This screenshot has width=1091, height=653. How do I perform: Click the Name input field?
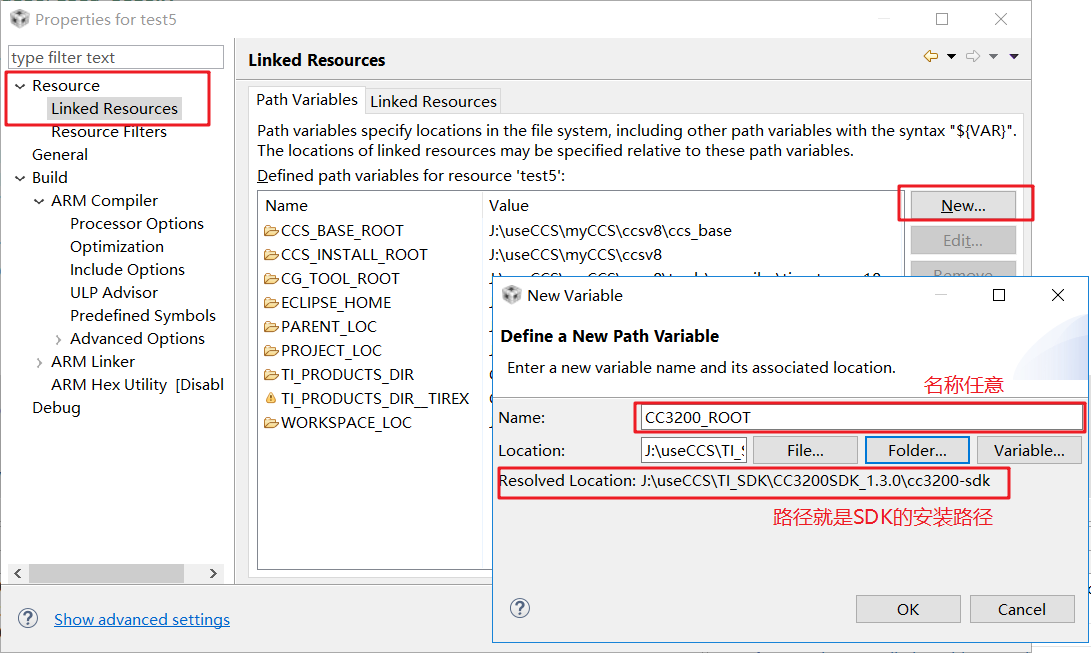(858, 417)
